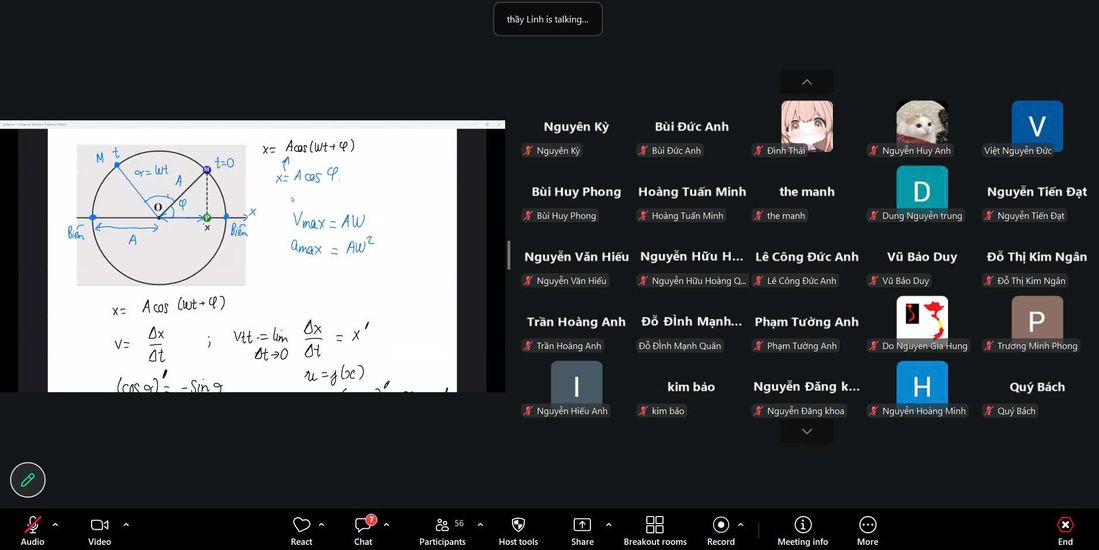The height and width of the screenshot is (550, 1099).
Task: Select Lê Công Đức Anh participant tile
Action: pyautogui.click(x=807, y=258)
